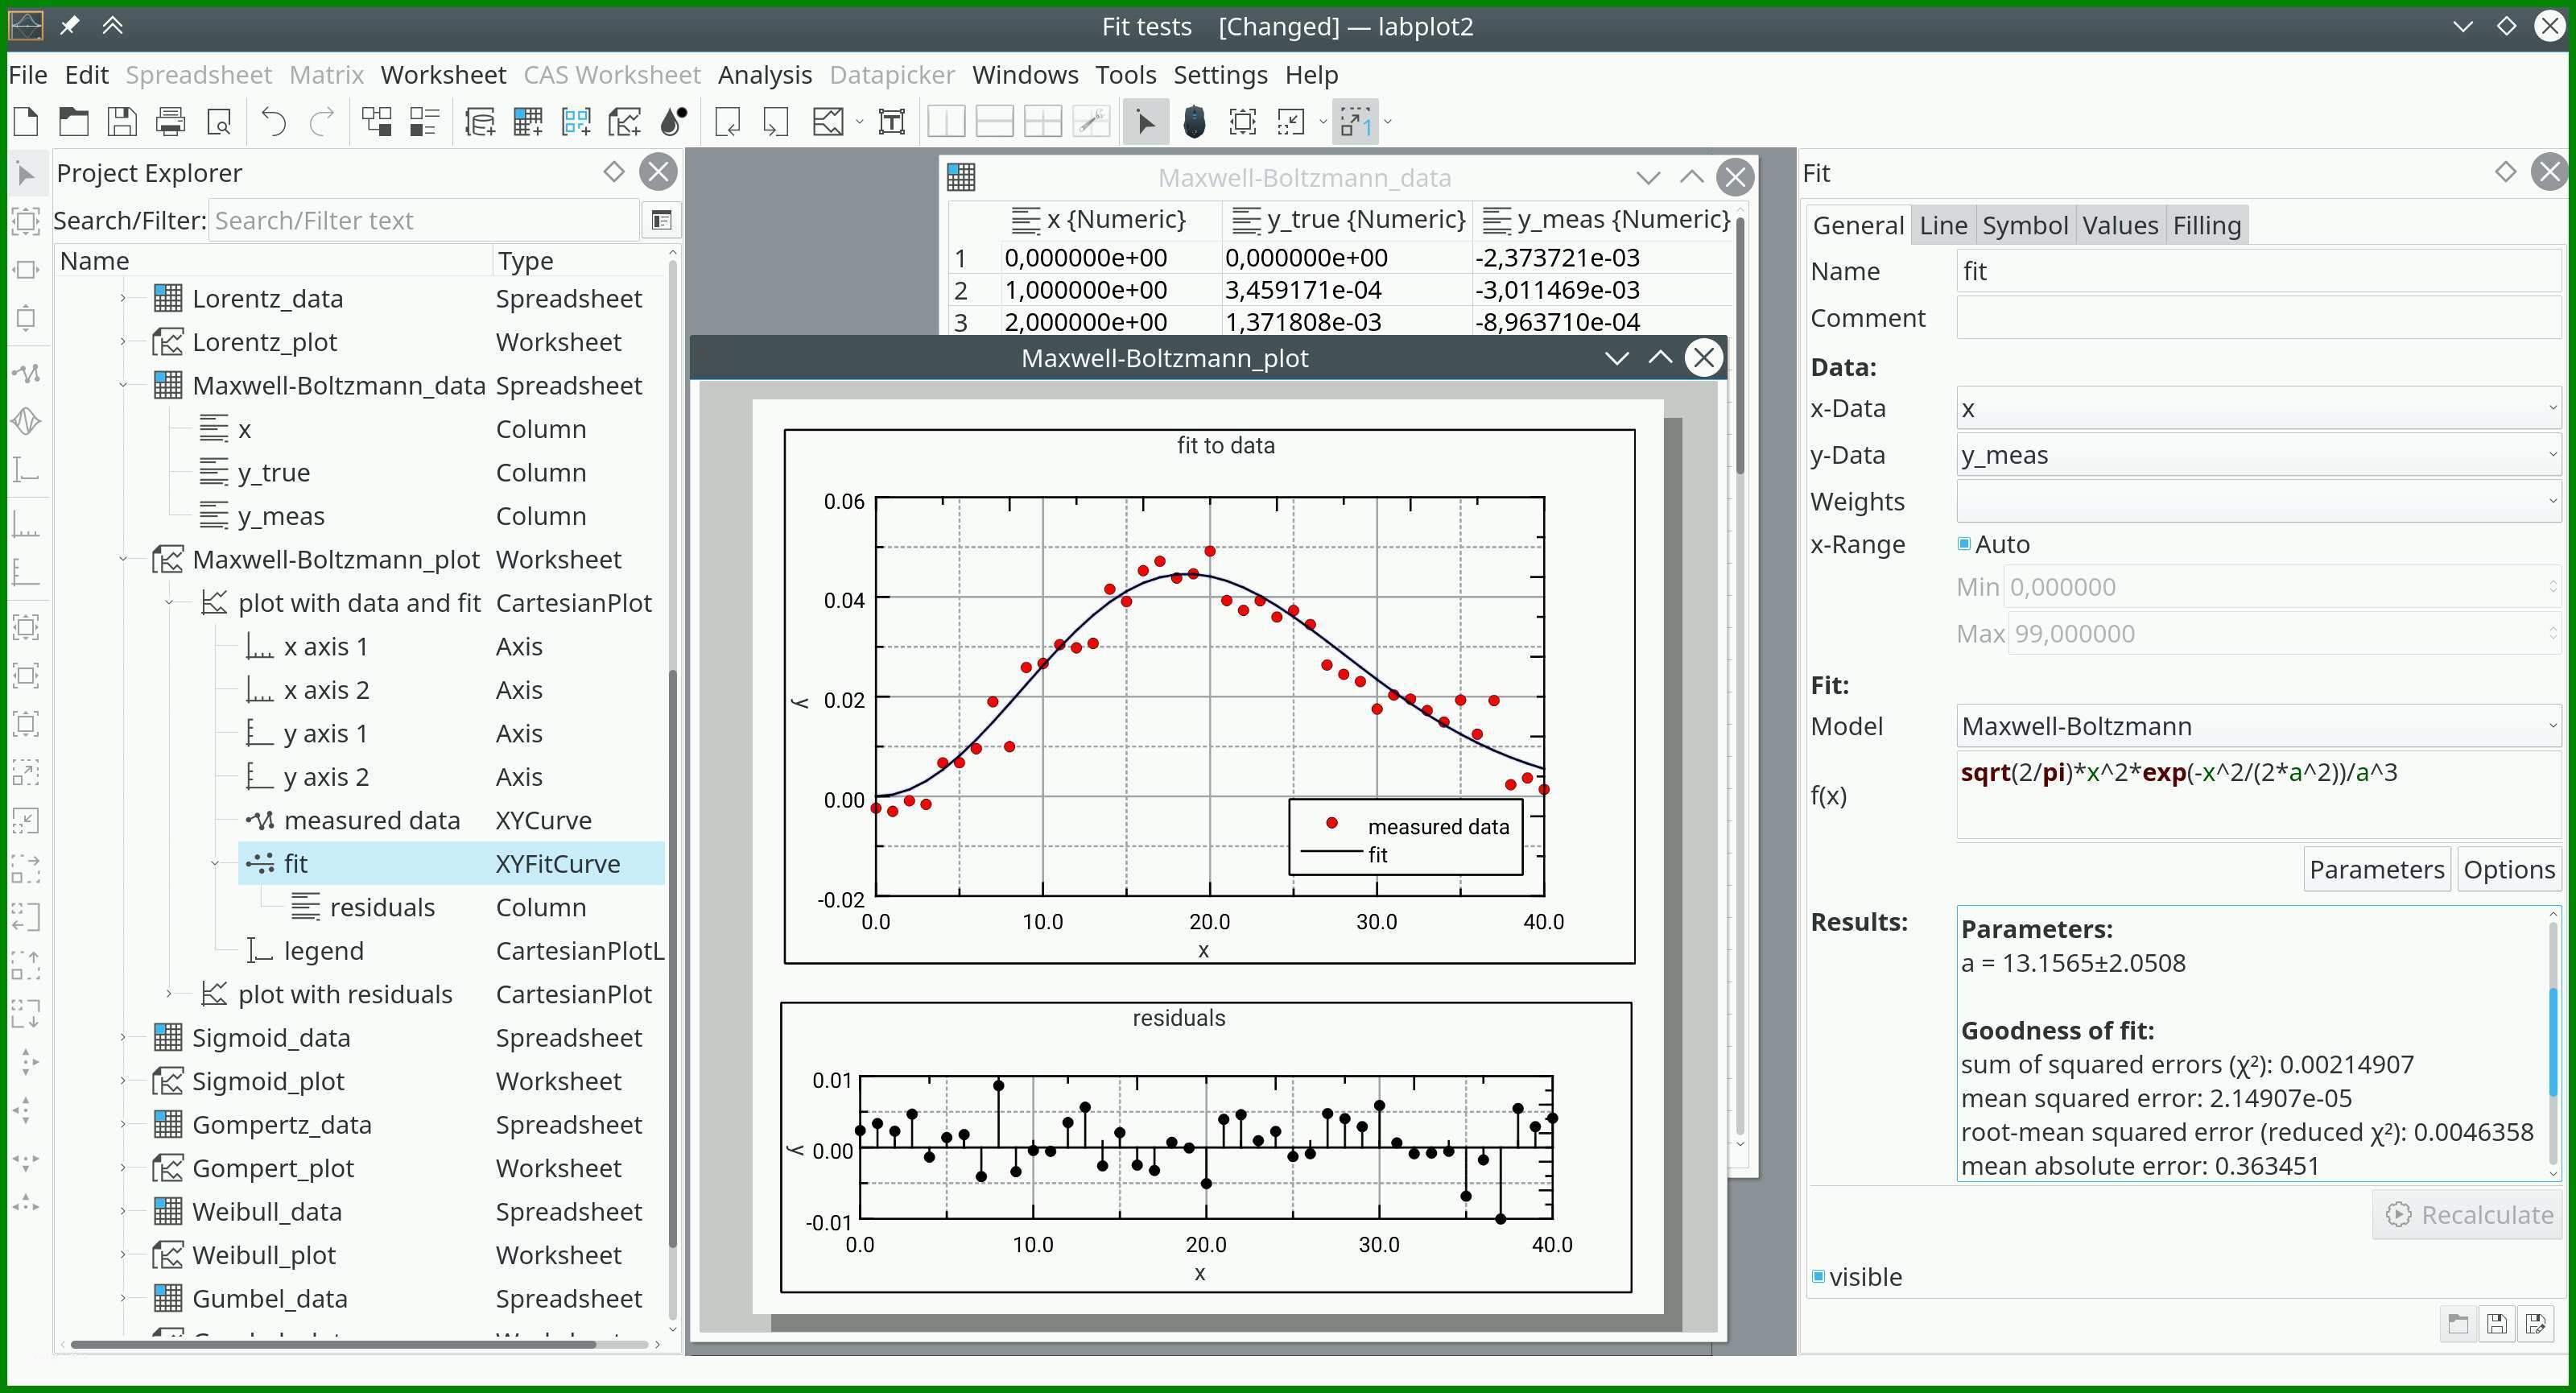This screenshot has height=1393, width=2576.
Task: Click the tree view options icon beside filter
Action: pos(661,220)
